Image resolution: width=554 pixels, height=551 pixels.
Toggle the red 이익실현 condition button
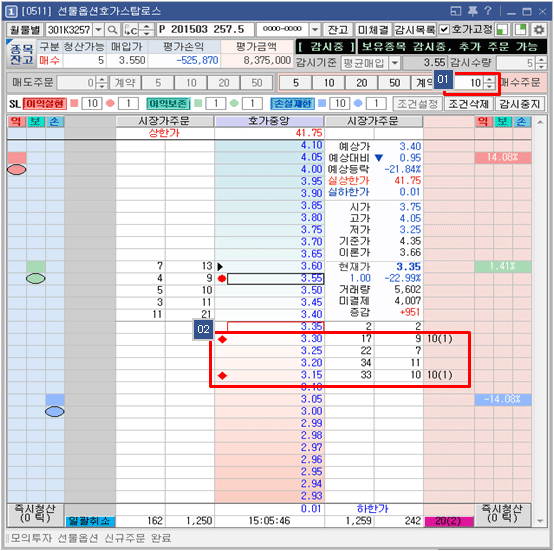45,103
